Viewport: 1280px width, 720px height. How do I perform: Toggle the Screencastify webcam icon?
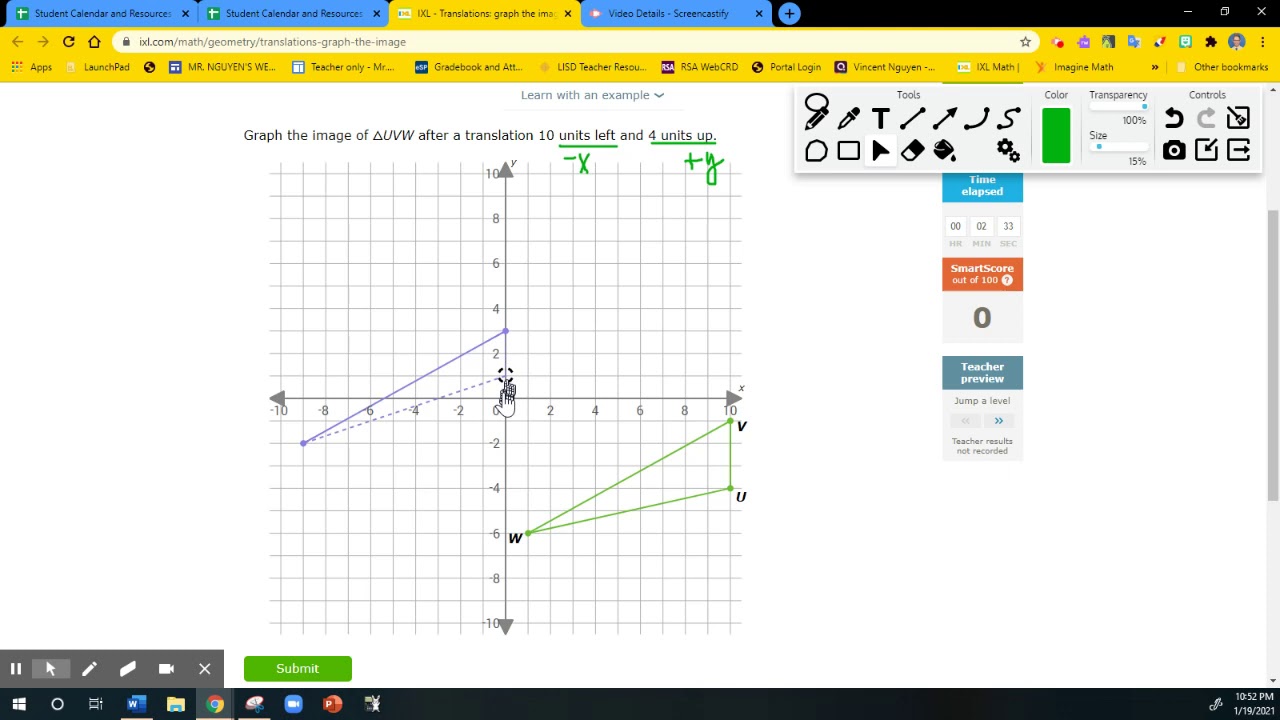(166, 669)
